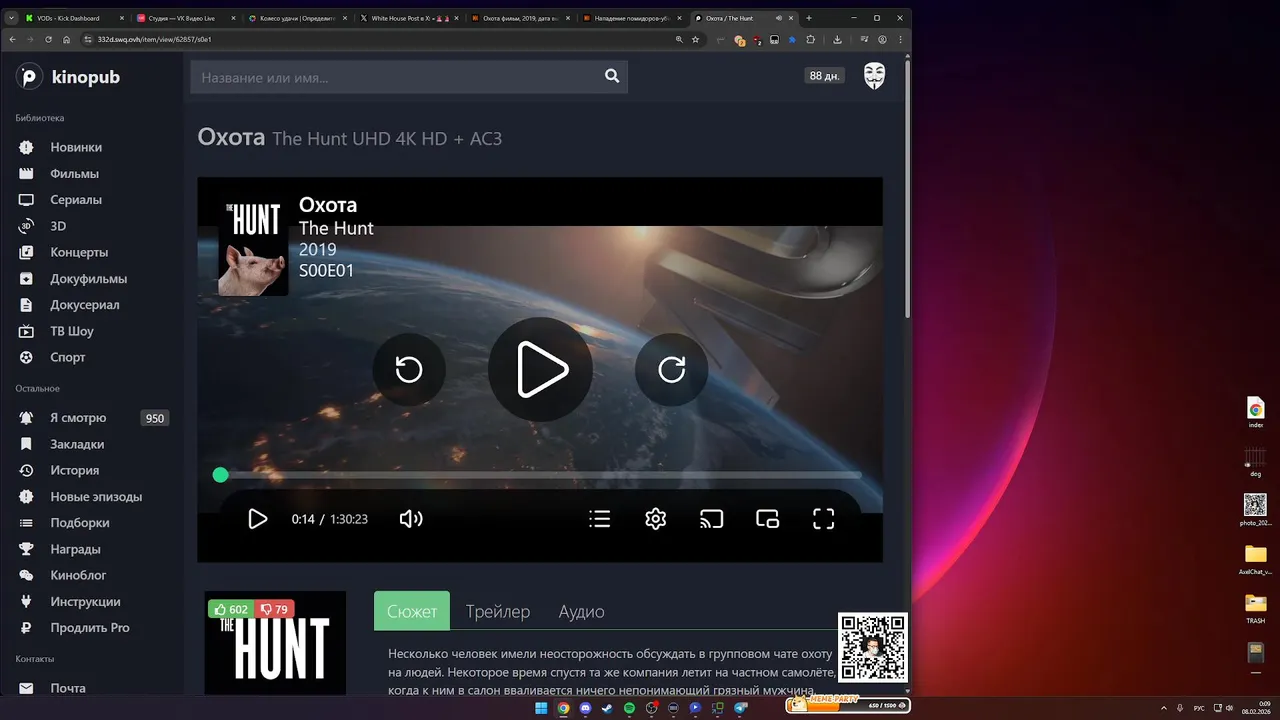1280x720 pixels.
Task: Click the search magnifier icon
Action: tap(612, 77)
